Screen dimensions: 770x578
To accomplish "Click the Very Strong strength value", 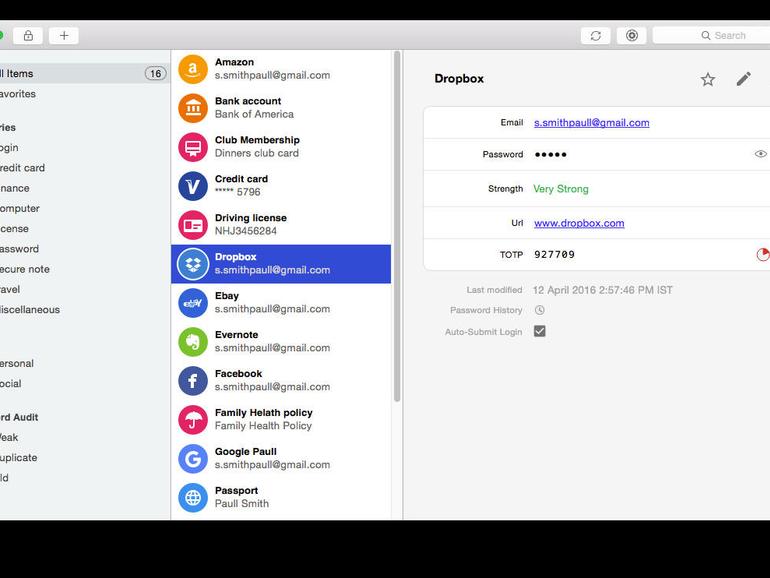I will [561, 189].
